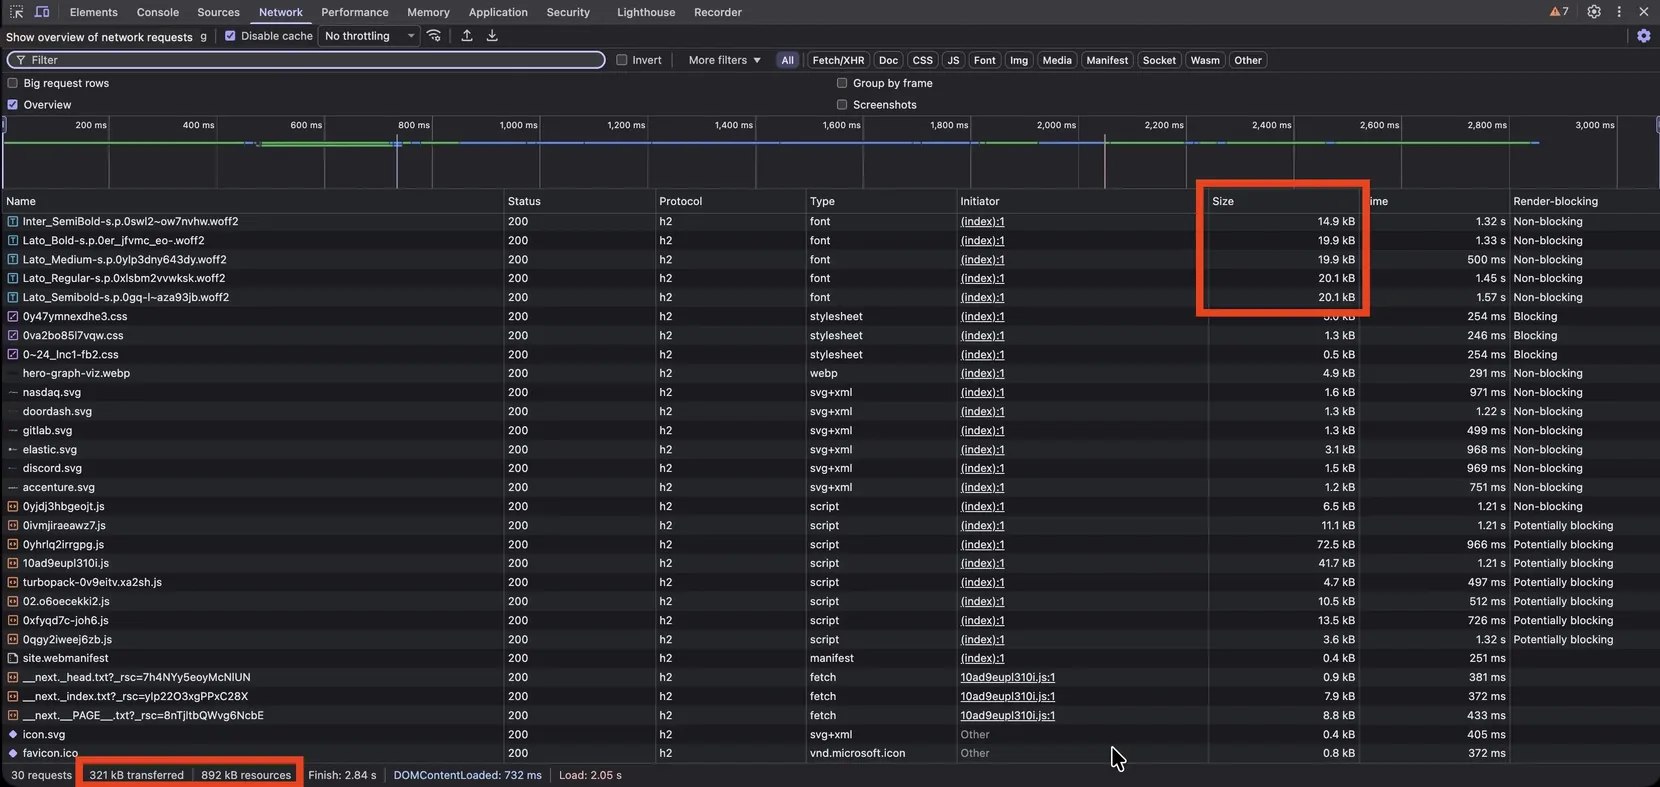Open the Memory tab
The height and width of the screenshot is (787, 1660).
tap(429, 12)
